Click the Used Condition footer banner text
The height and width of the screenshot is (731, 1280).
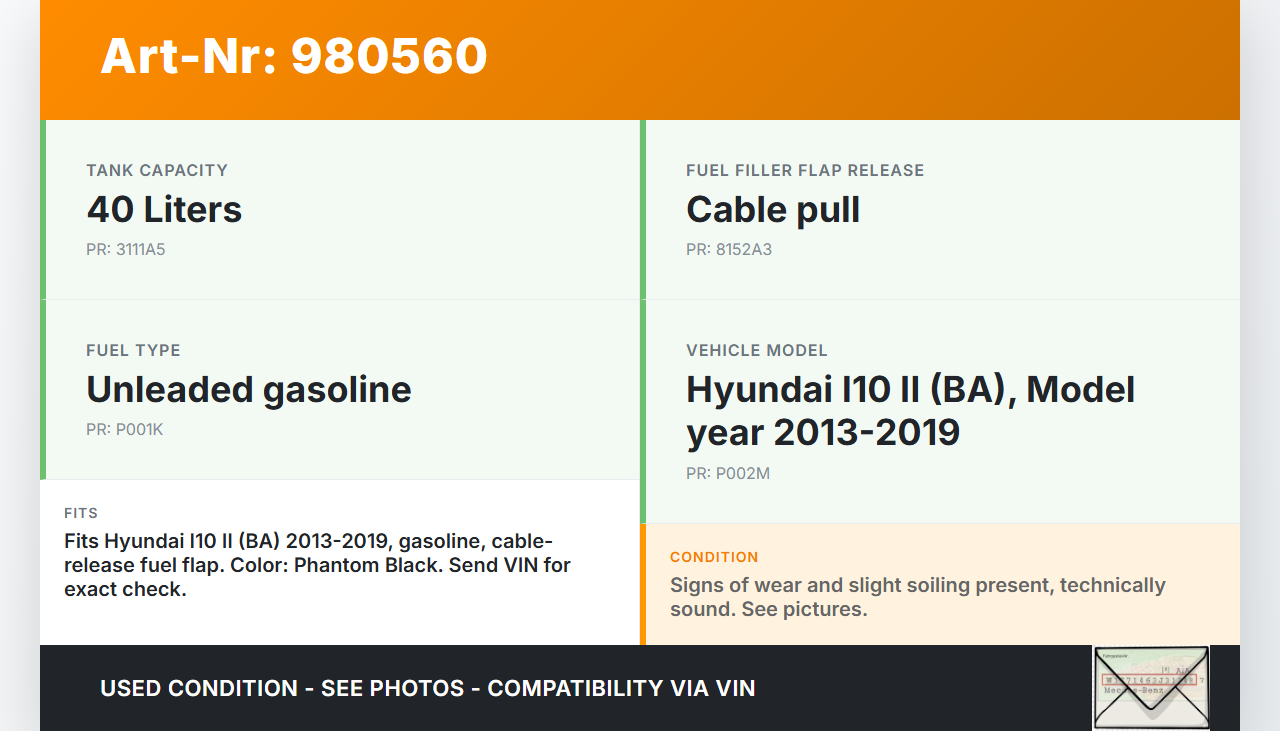(427, 688)
